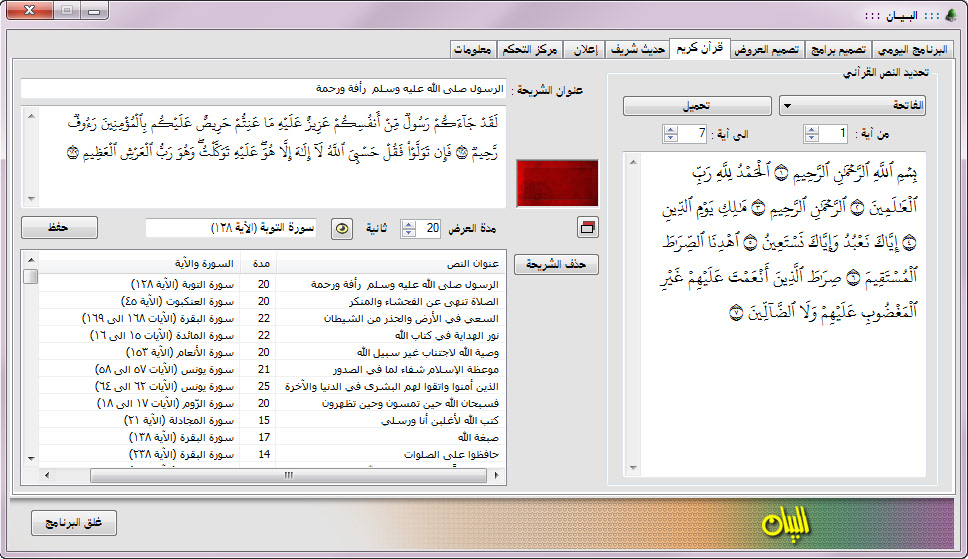
Task: Select row موعظة الإسلام شفاء لما في الصدور
Action: [272, 369]
